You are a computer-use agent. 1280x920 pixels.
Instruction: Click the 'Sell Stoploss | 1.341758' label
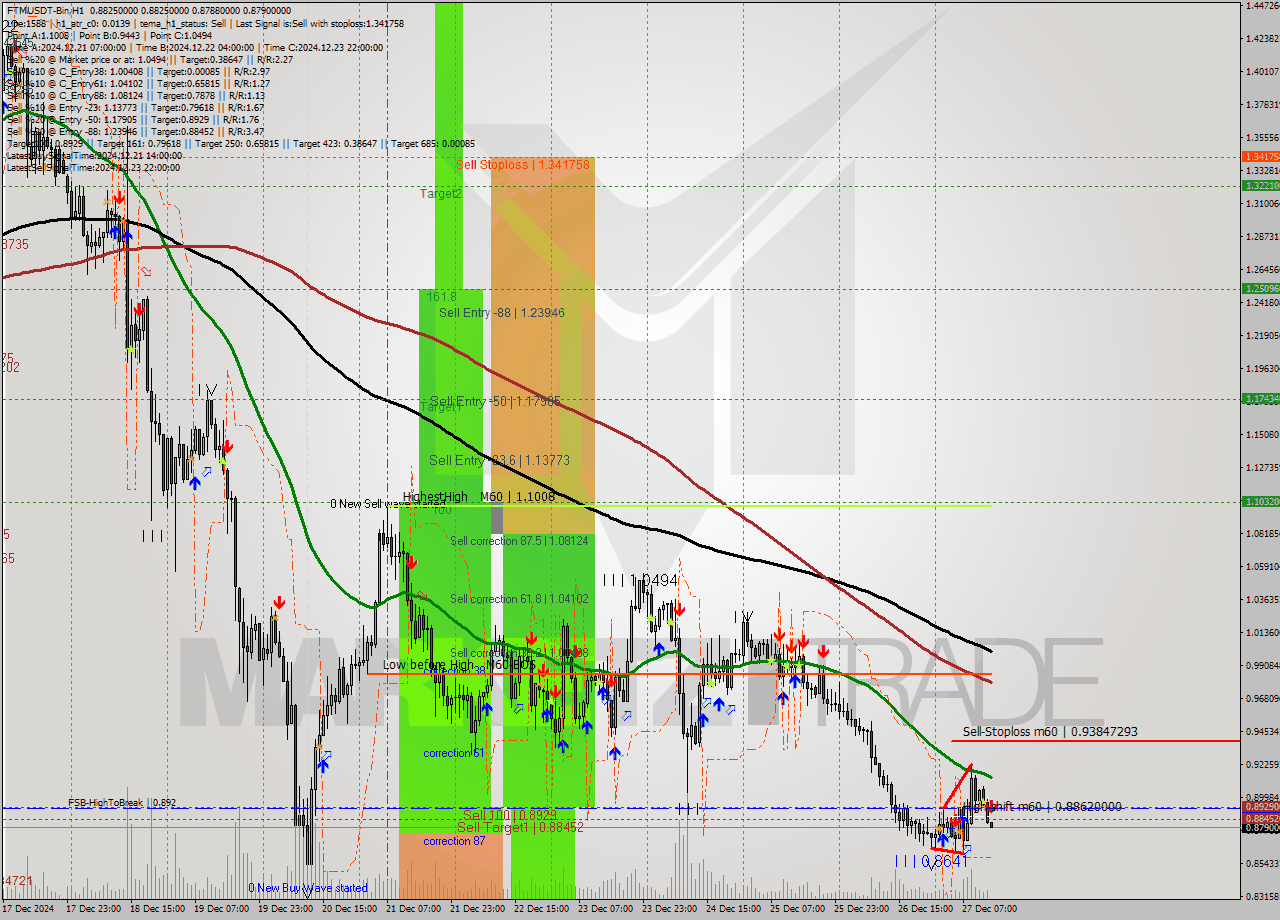coord(523,164)
